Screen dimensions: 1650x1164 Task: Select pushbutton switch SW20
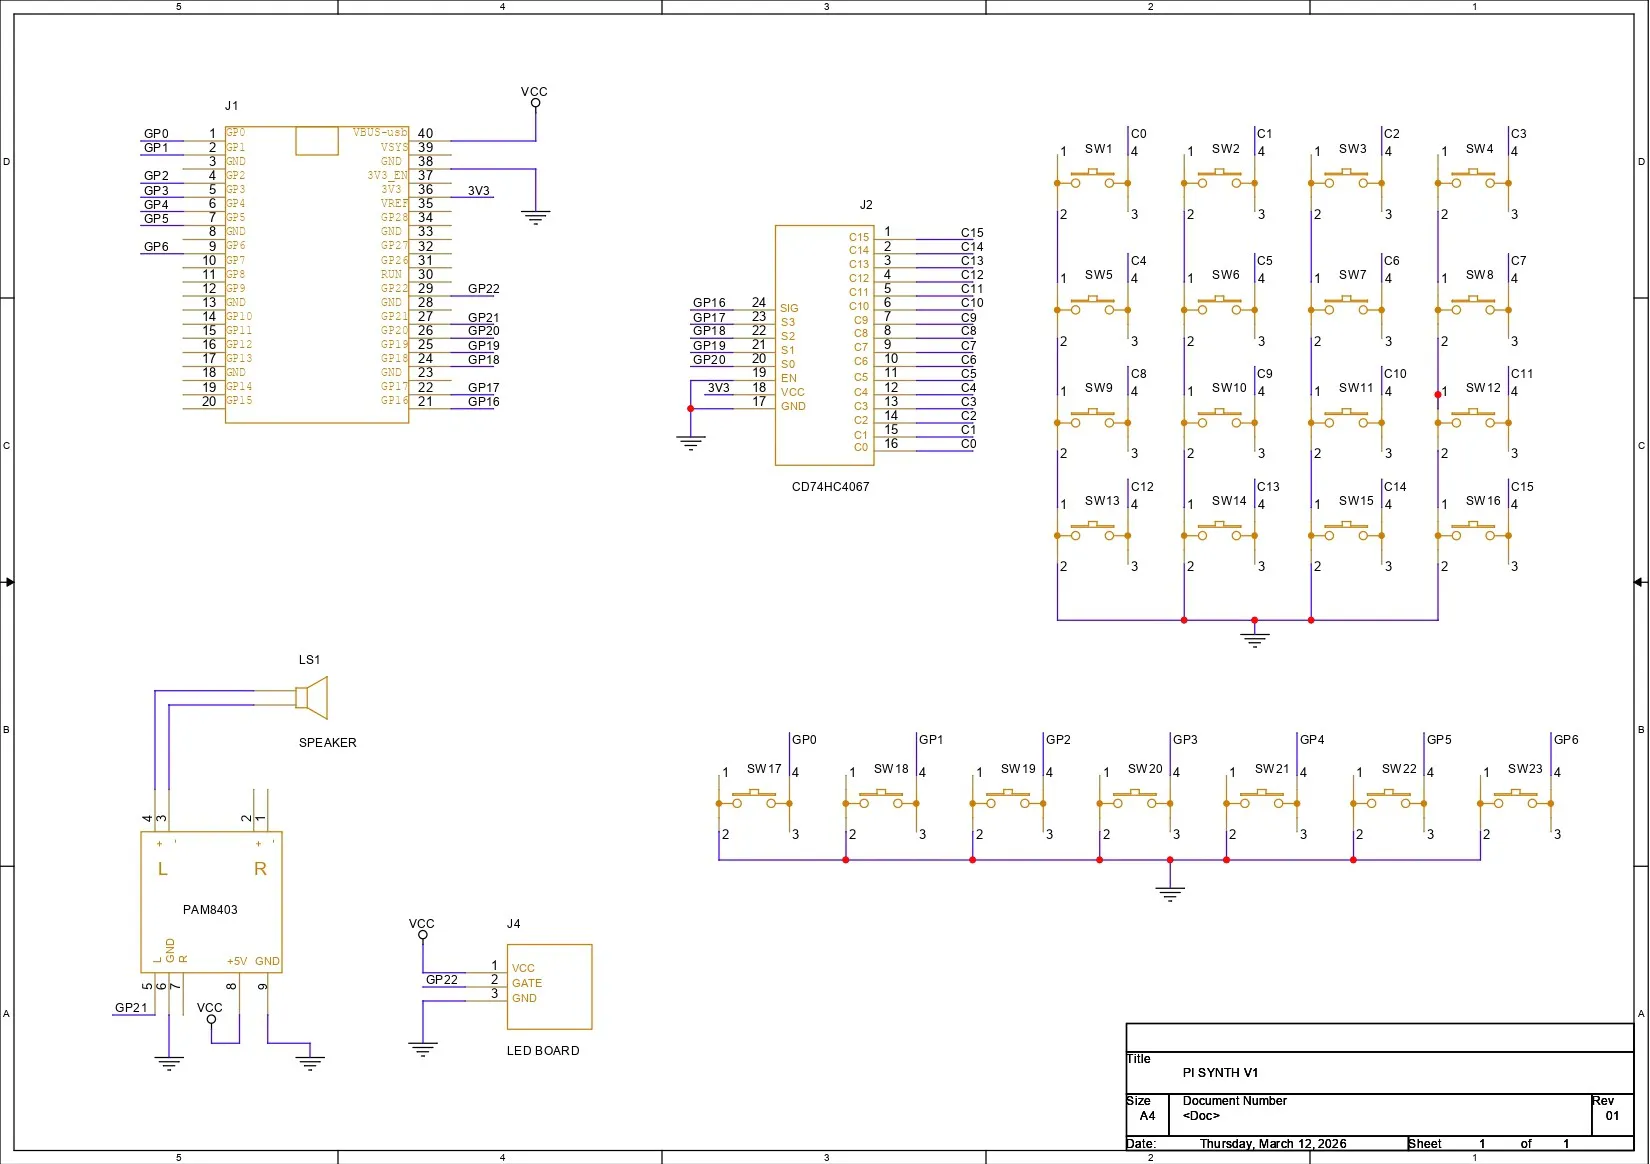tap(1135, 801)
